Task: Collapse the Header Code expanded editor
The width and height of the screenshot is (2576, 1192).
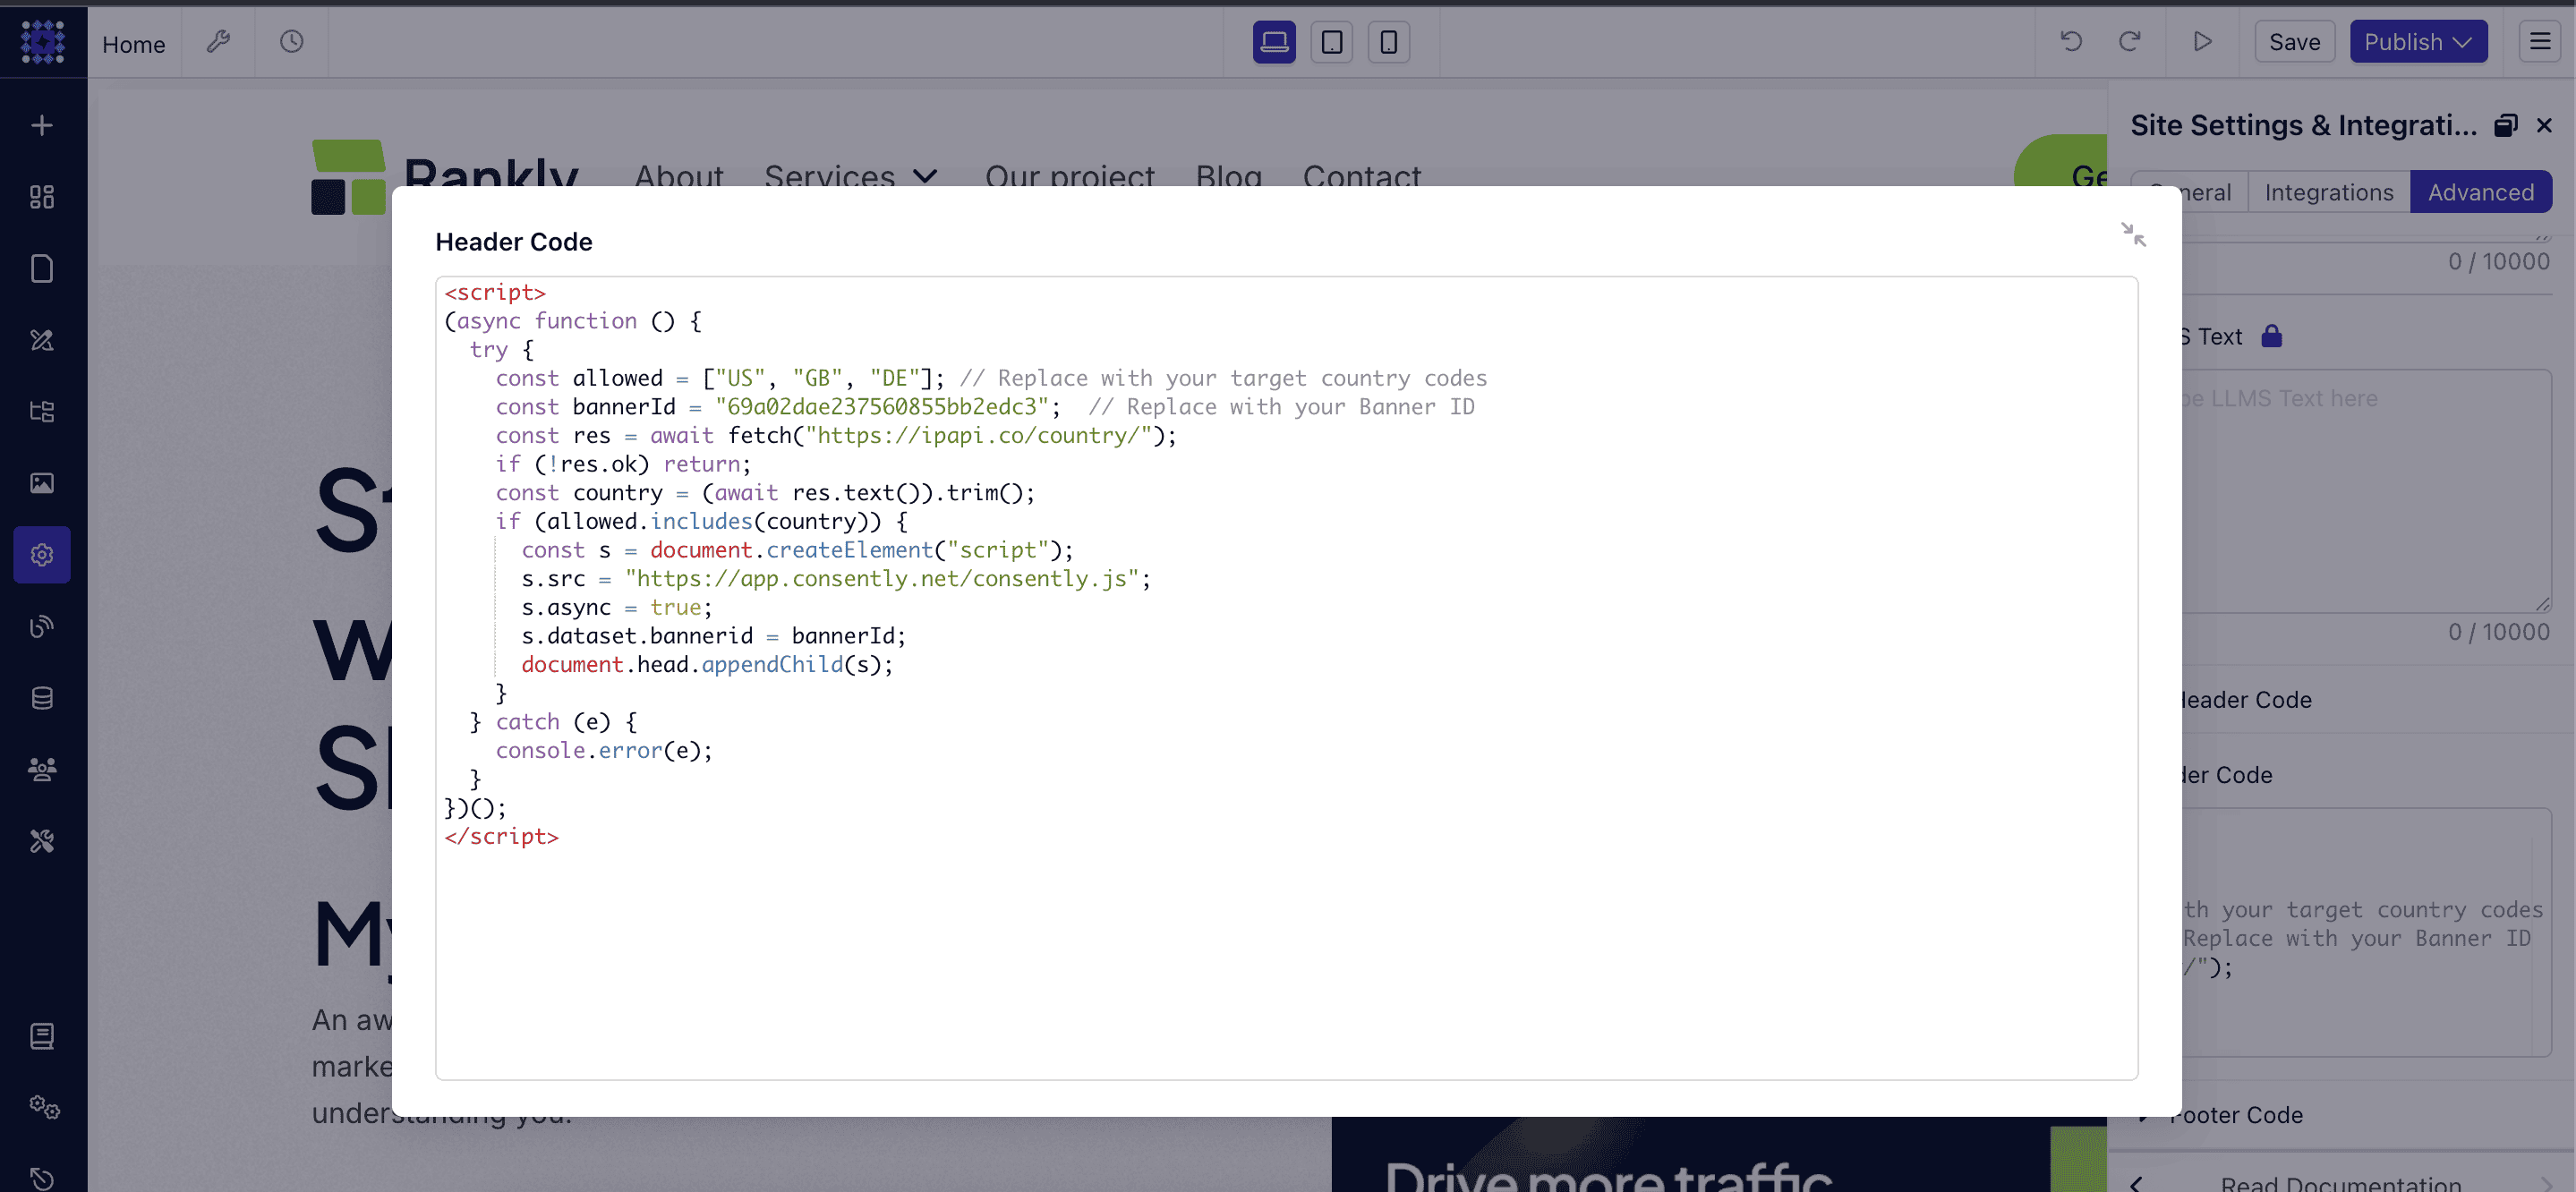Action: [2133, 234]
